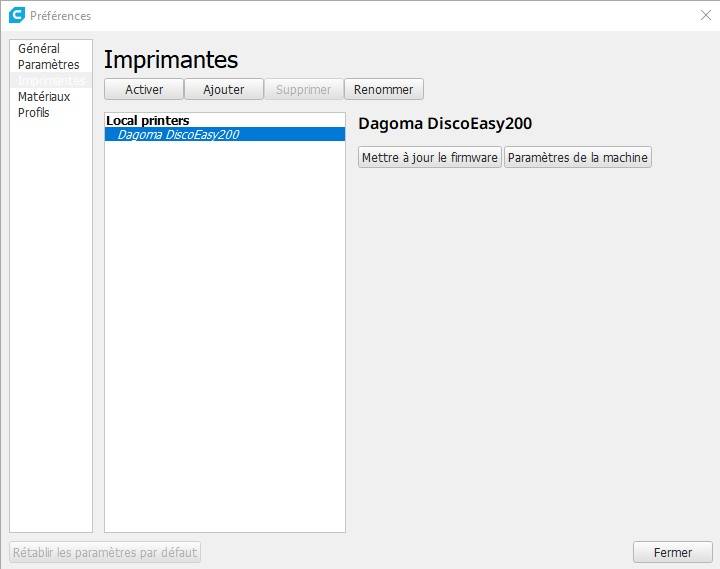Go to the Matériaux page
The height and width of the screenshot is (569, 720).
[x=44, y=97]
